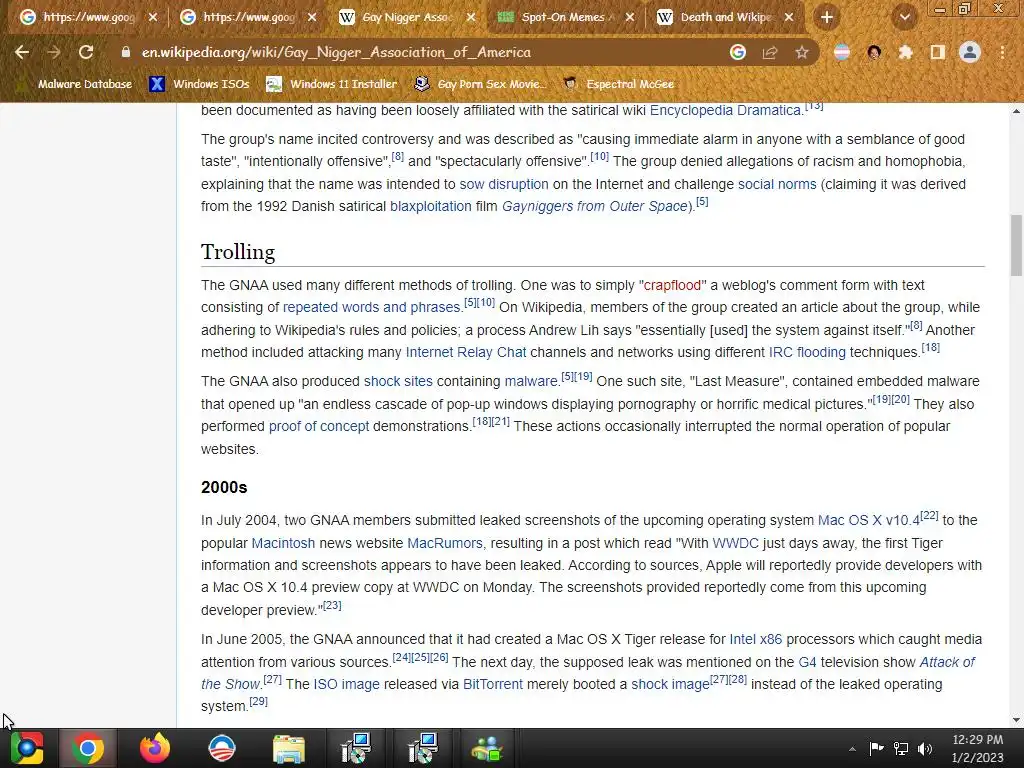Click the Trolling section heading
This screenshot has width=1024, height=768.
coord(238,252)
